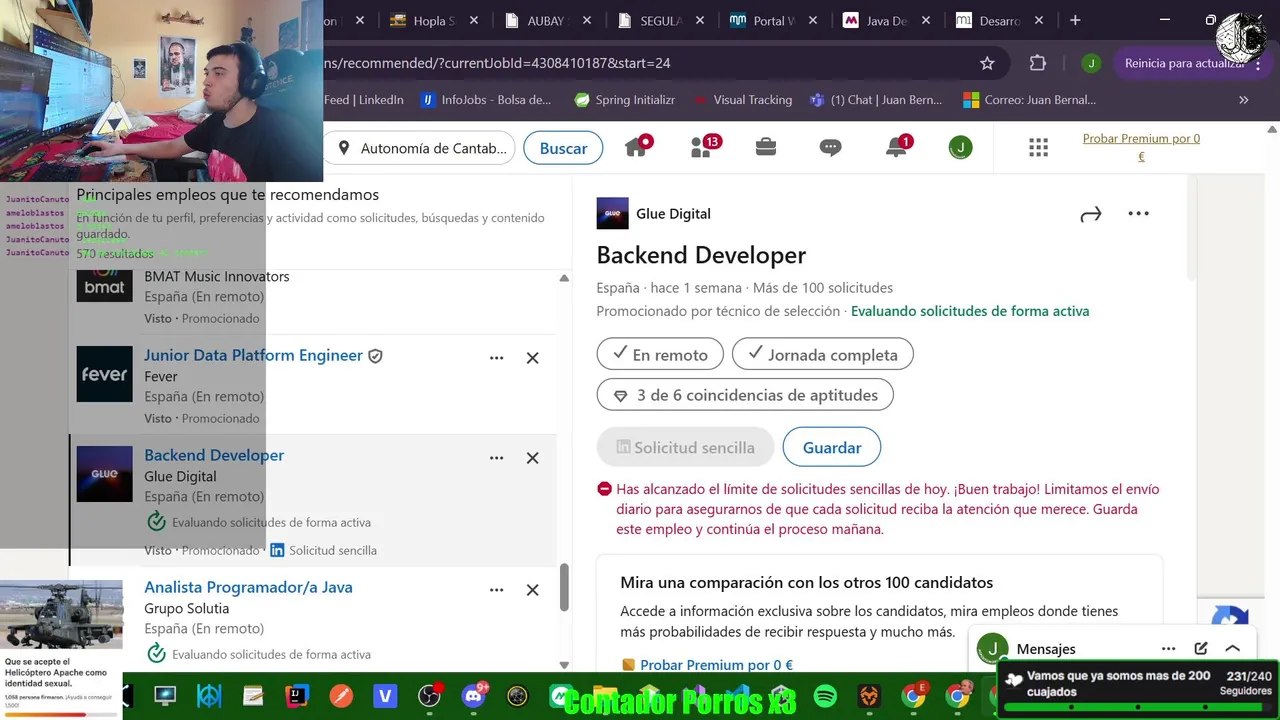This screenshot has width=1280, height=720.
Task: Open more options for Backend Developer job detail
Action: point(1138,213)
